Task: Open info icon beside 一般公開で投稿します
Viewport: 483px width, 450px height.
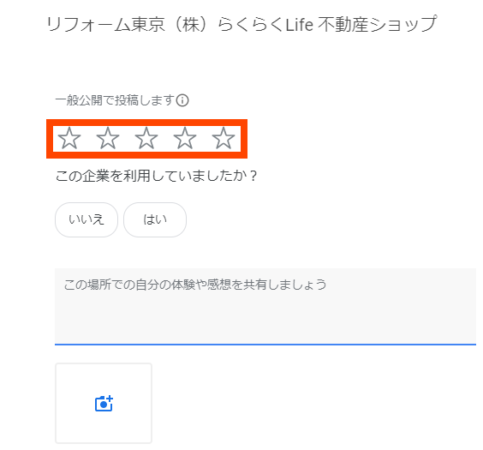Action: pyautogui.click(x=182, y=100)
